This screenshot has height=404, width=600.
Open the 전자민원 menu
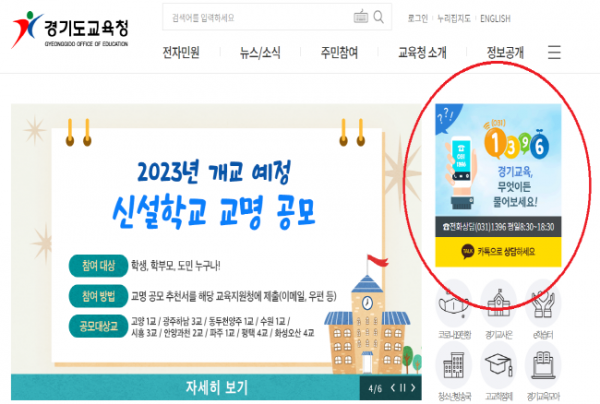(181, 52)
